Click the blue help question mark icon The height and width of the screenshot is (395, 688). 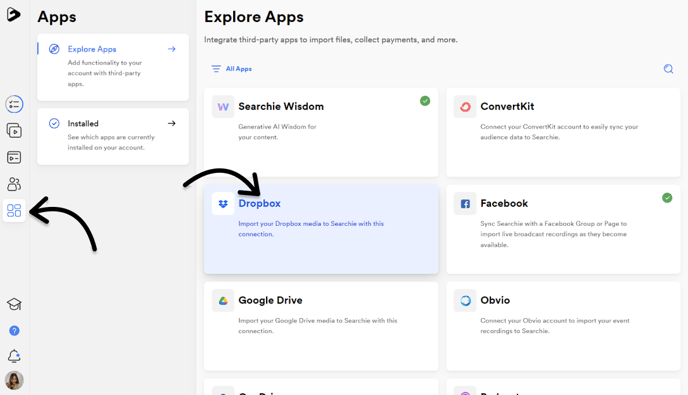coord(14,330)
